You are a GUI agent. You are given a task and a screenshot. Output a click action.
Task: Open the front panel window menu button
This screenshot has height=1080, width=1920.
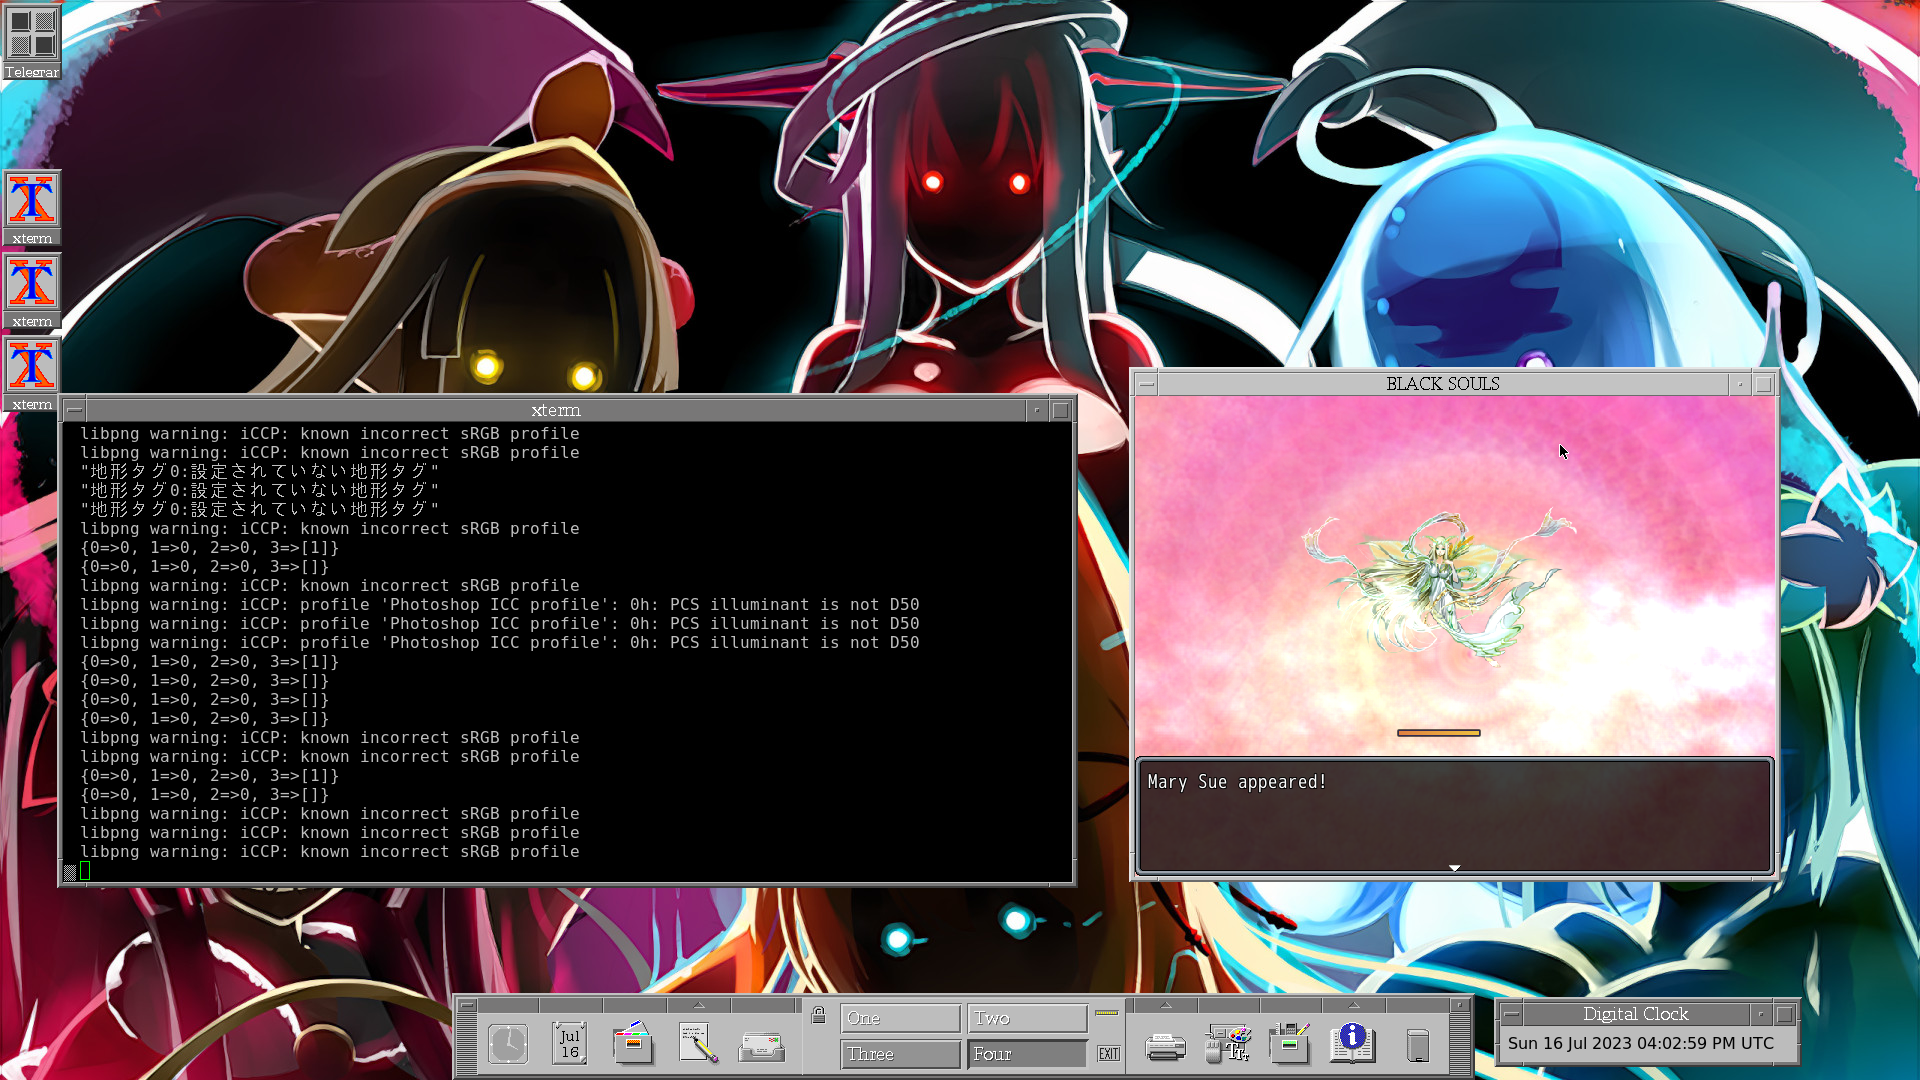point(466,1005)
